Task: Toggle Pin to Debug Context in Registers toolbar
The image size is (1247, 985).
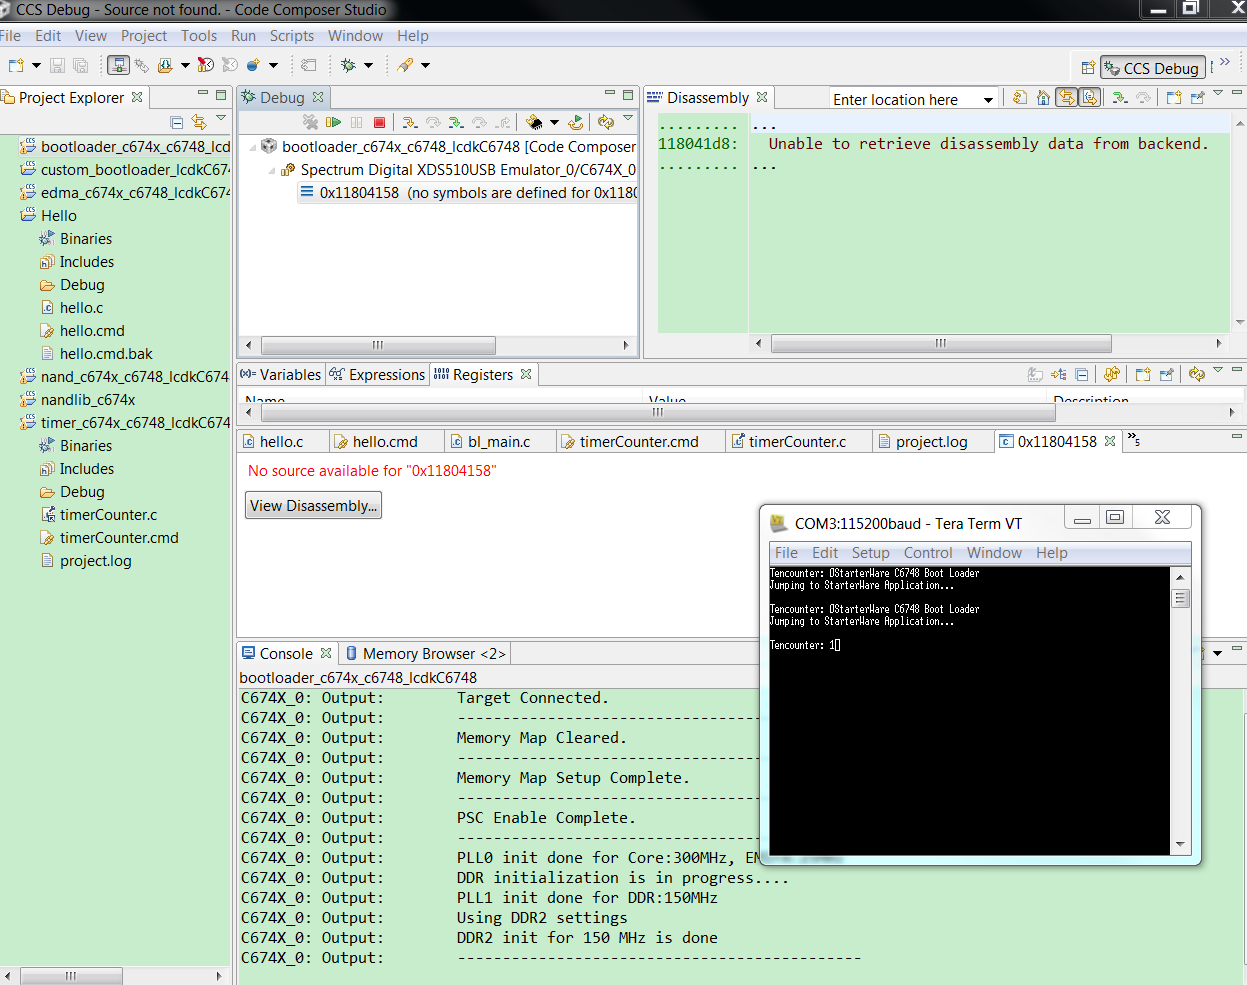Action: pos(1166,375)
